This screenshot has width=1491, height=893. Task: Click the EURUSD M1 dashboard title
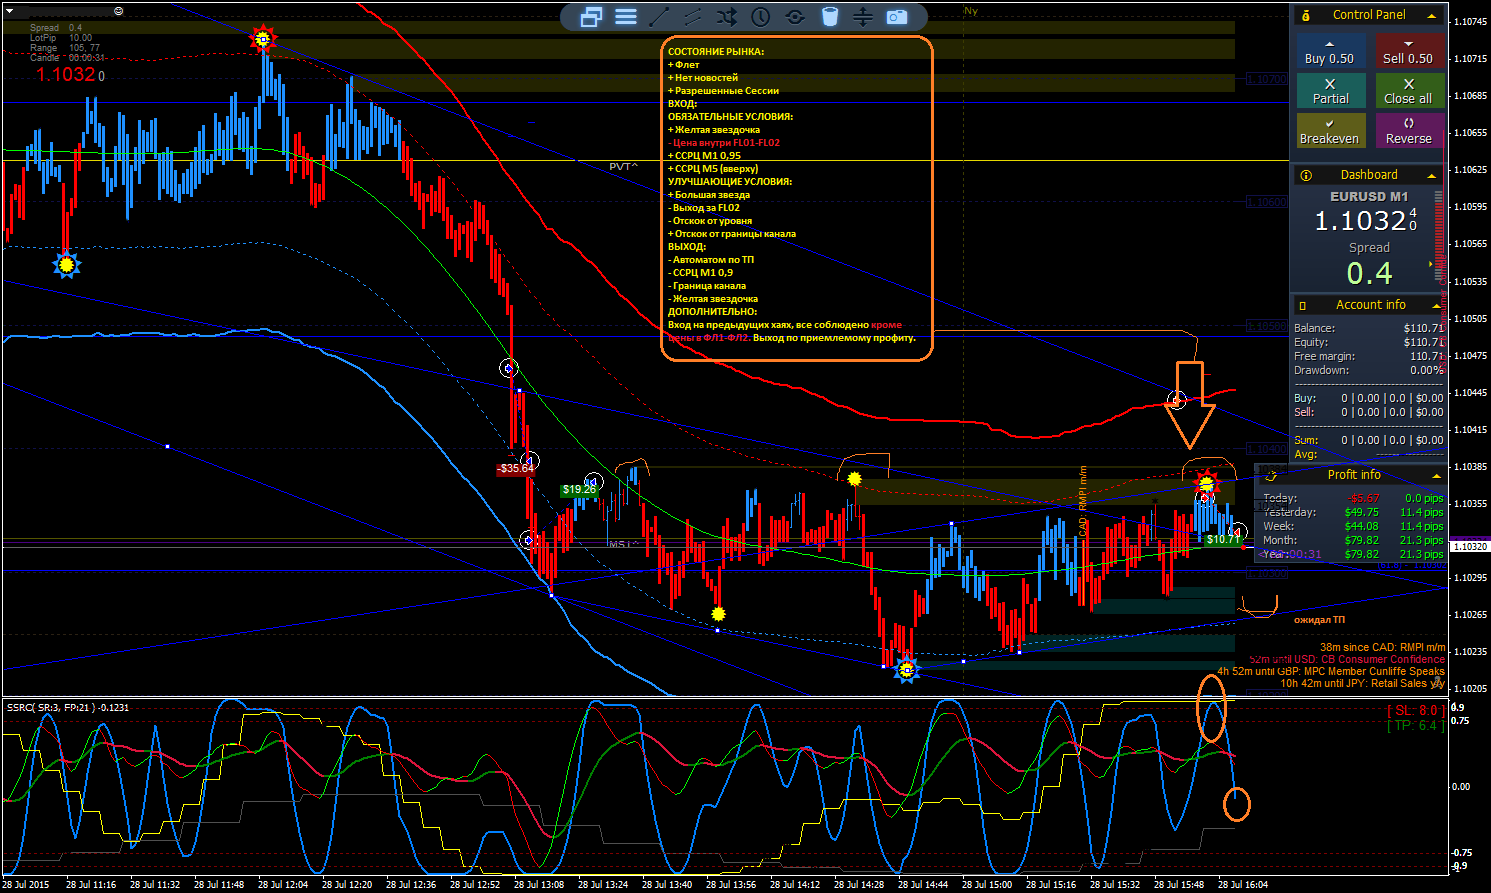1369,197
